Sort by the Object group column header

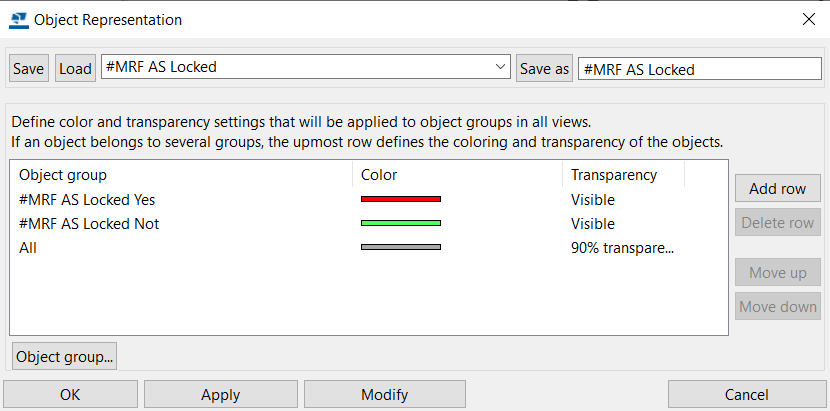[x=181, y=175]
